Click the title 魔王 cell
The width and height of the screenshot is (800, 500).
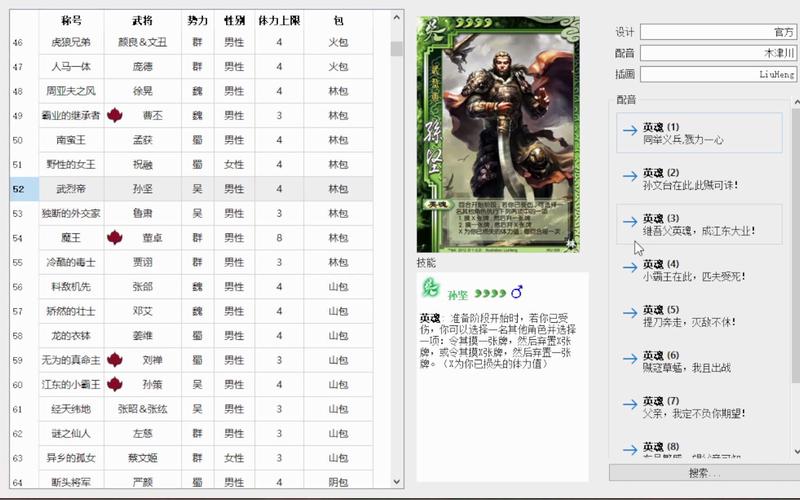coord(71,238)
